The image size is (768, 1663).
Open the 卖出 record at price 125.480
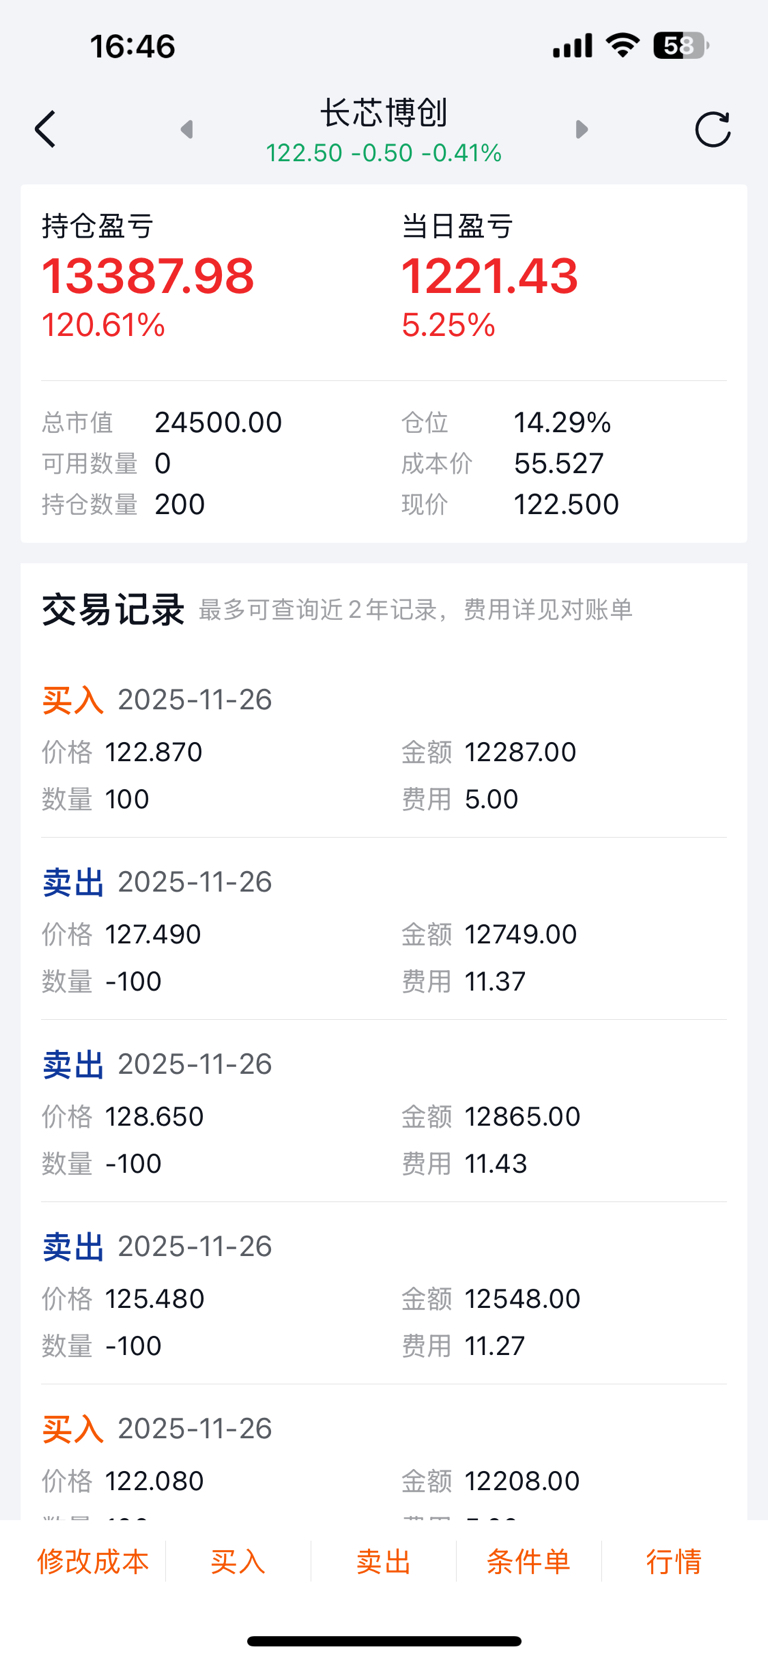(384, 1297)
